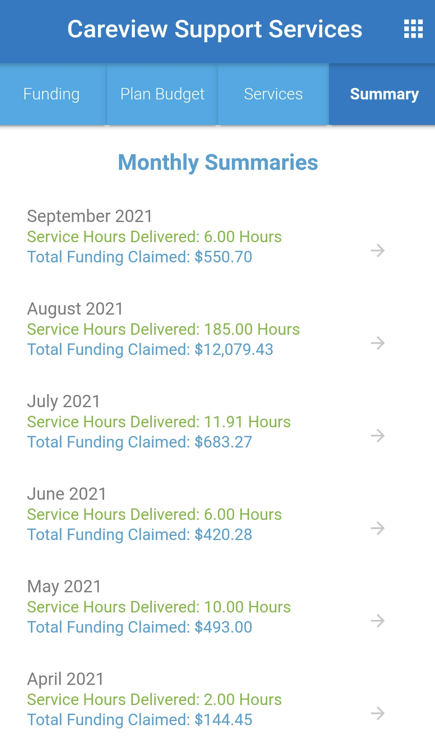Open the Plan Budget tab

click(x=162, y=94)
